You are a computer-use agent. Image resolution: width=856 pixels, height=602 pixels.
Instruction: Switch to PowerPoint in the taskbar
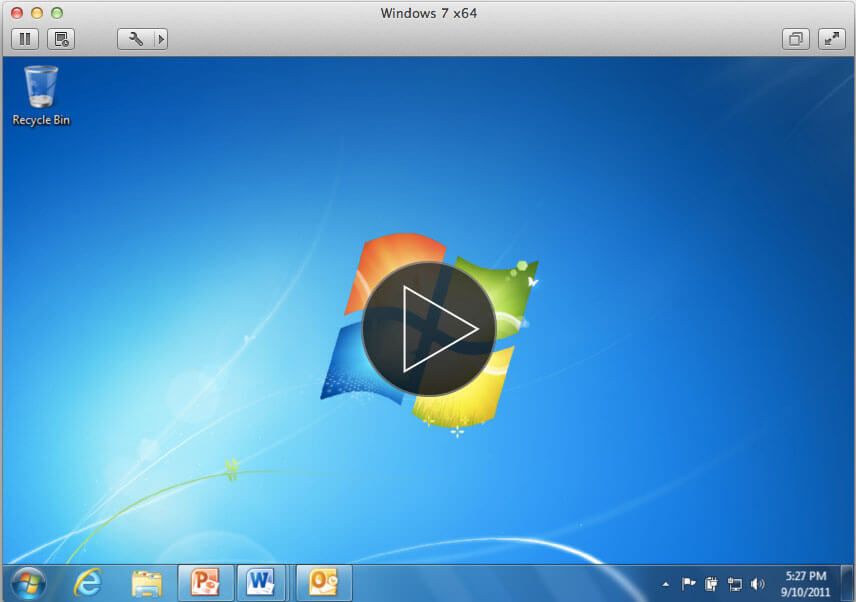click(x=206, y=583)
